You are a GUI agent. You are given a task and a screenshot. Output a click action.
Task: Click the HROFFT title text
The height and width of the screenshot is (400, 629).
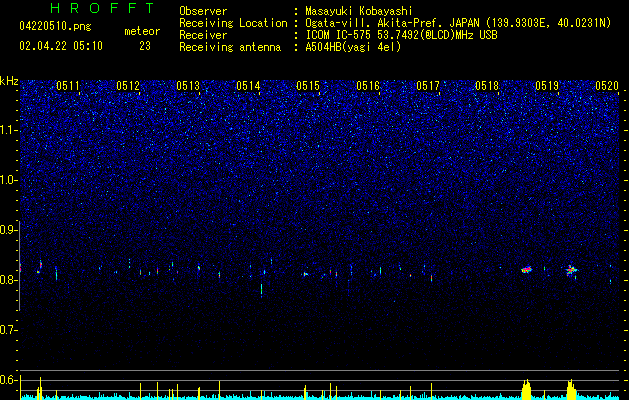102,8
